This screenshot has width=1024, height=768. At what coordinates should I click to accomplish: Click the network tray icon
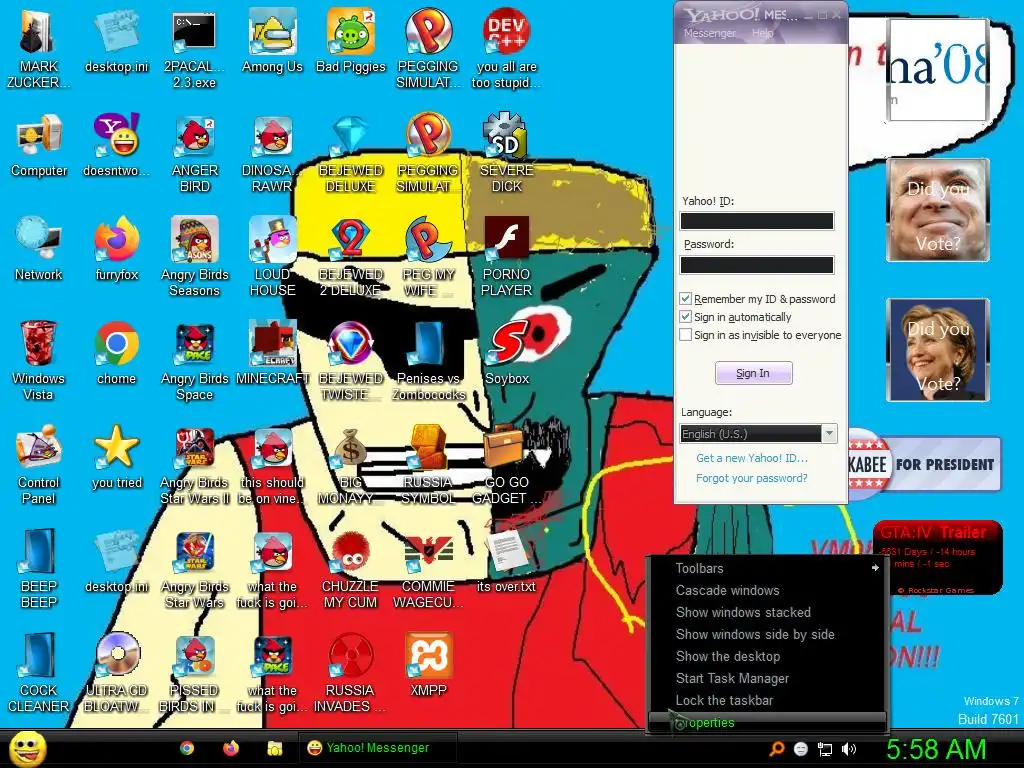click(x=825, y=749)
